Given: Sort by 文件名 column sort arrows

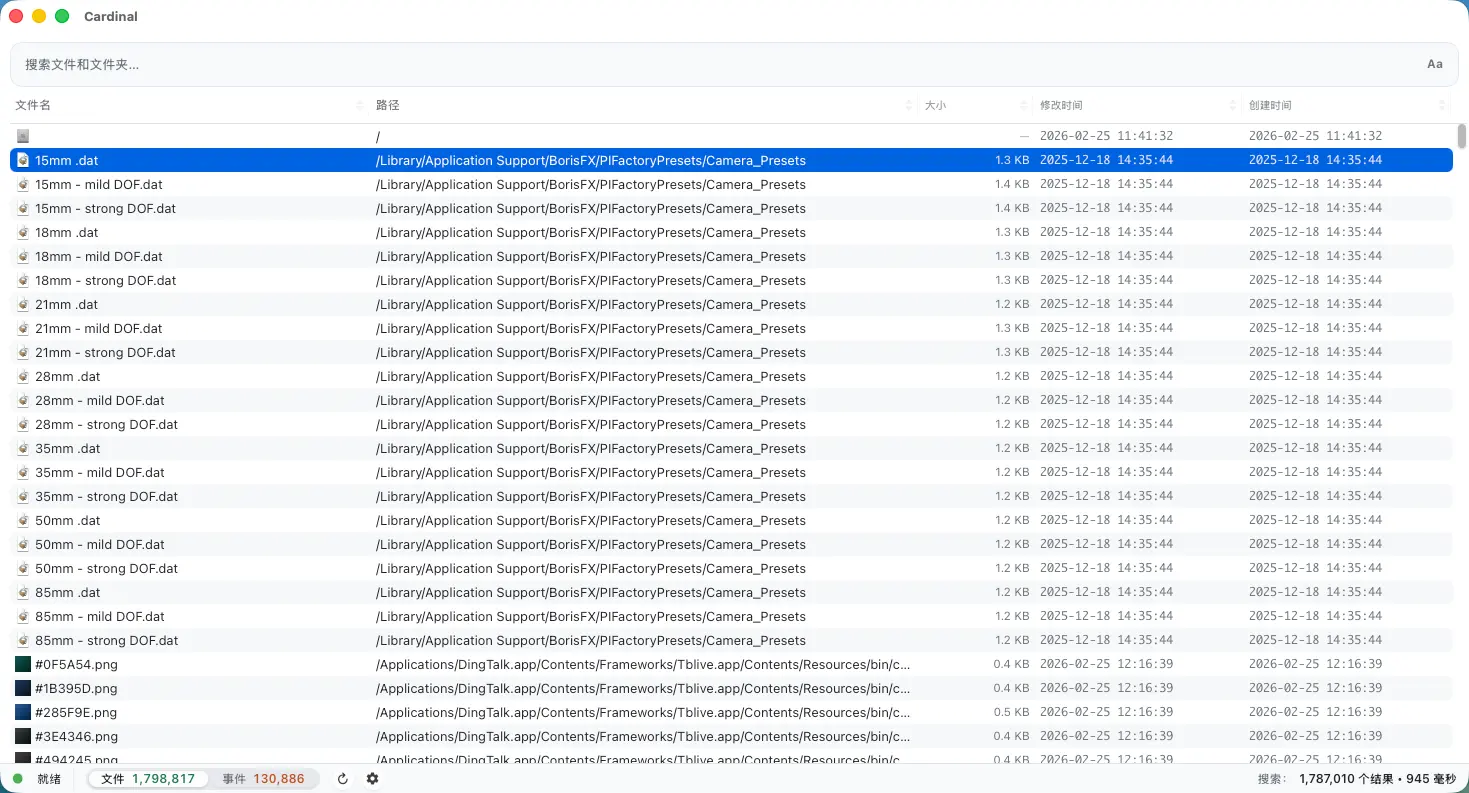Looking at the screenshot, I should [x=360, y=105].
